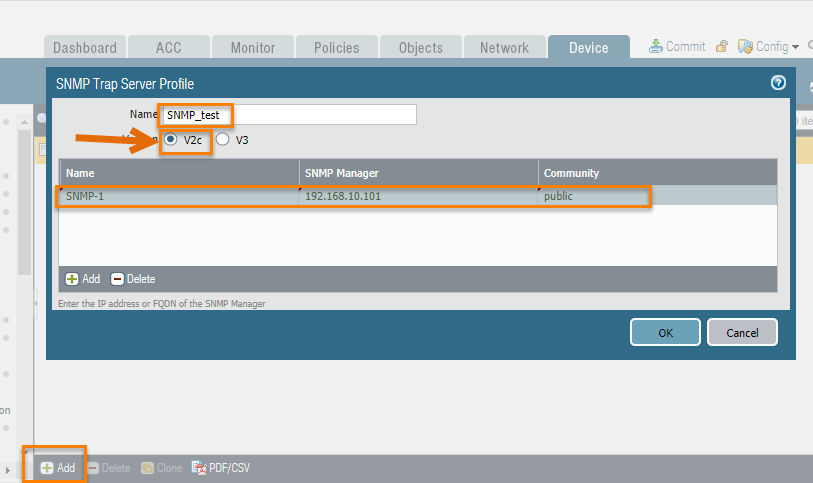Switch to the Network tab
Screen dimensions: 813x483
(504, 47)
